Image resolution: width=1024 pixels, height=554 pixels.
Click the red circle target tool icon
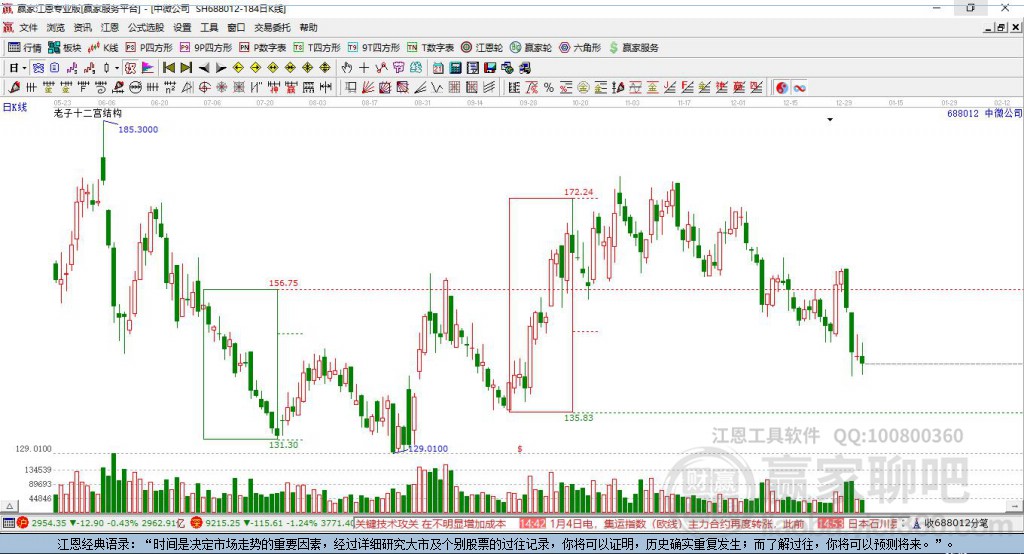coord(204,88)
